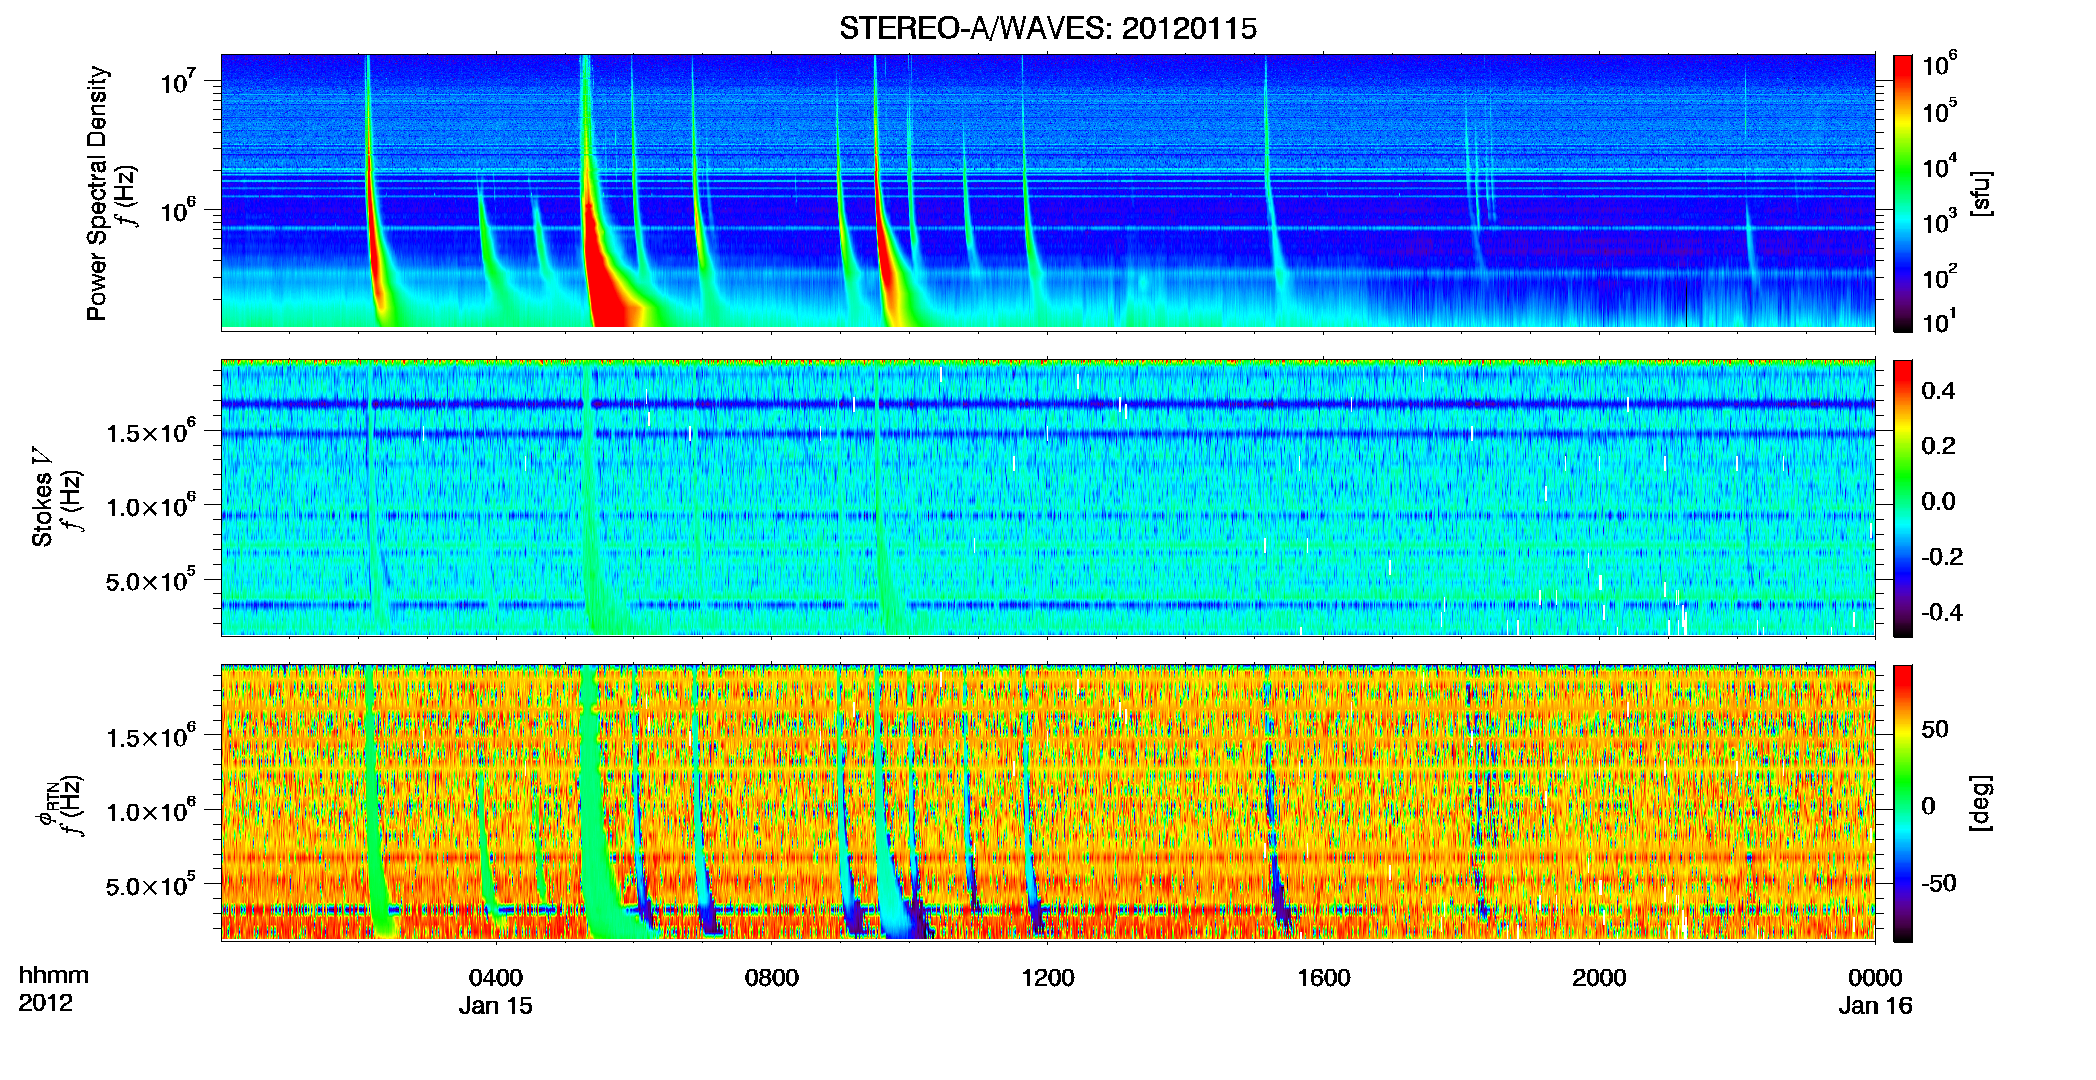
Task: Click the 10^6 value on the sfu colorbar
Action: 1940,66
